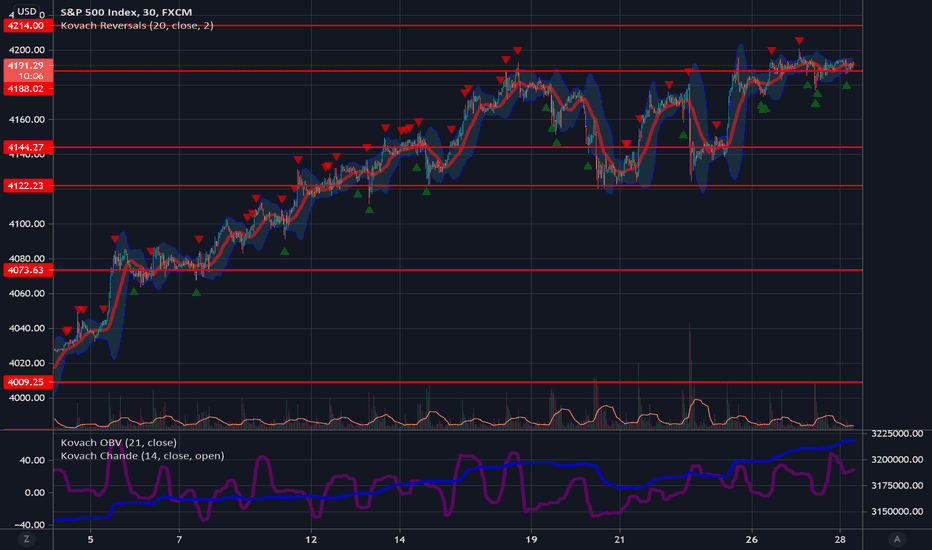Click the 3175000.00 OBV axis value
Screen dimensions: 932x550
[x=897, y=485]
